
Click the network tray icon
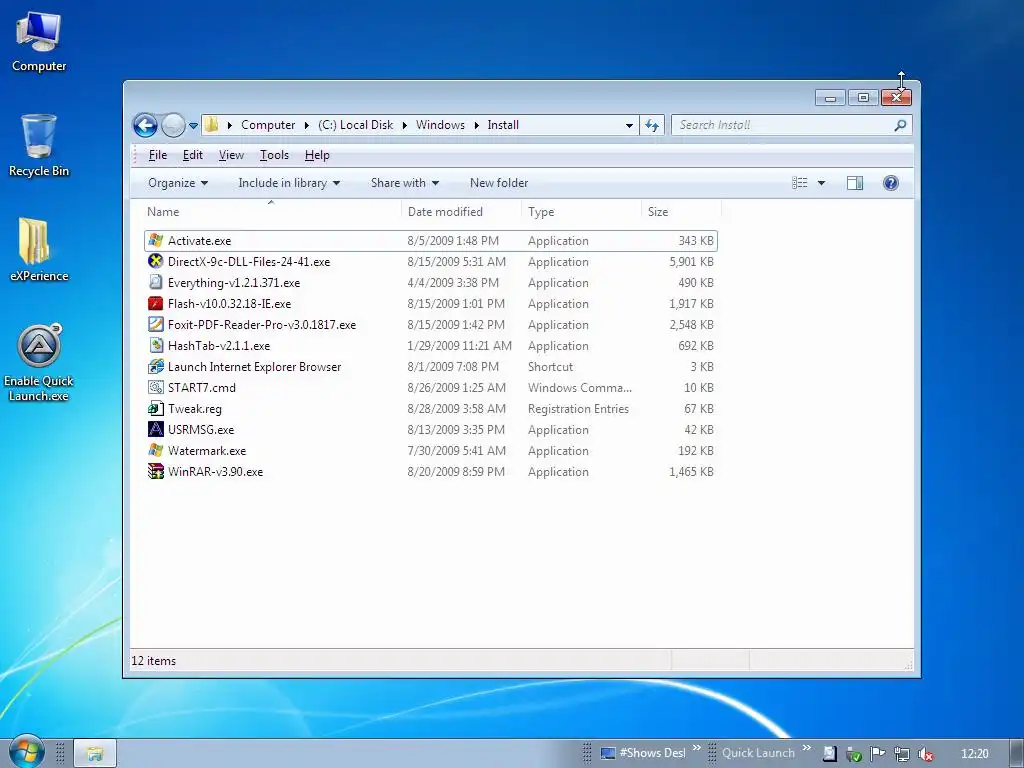tap(901, 754)
